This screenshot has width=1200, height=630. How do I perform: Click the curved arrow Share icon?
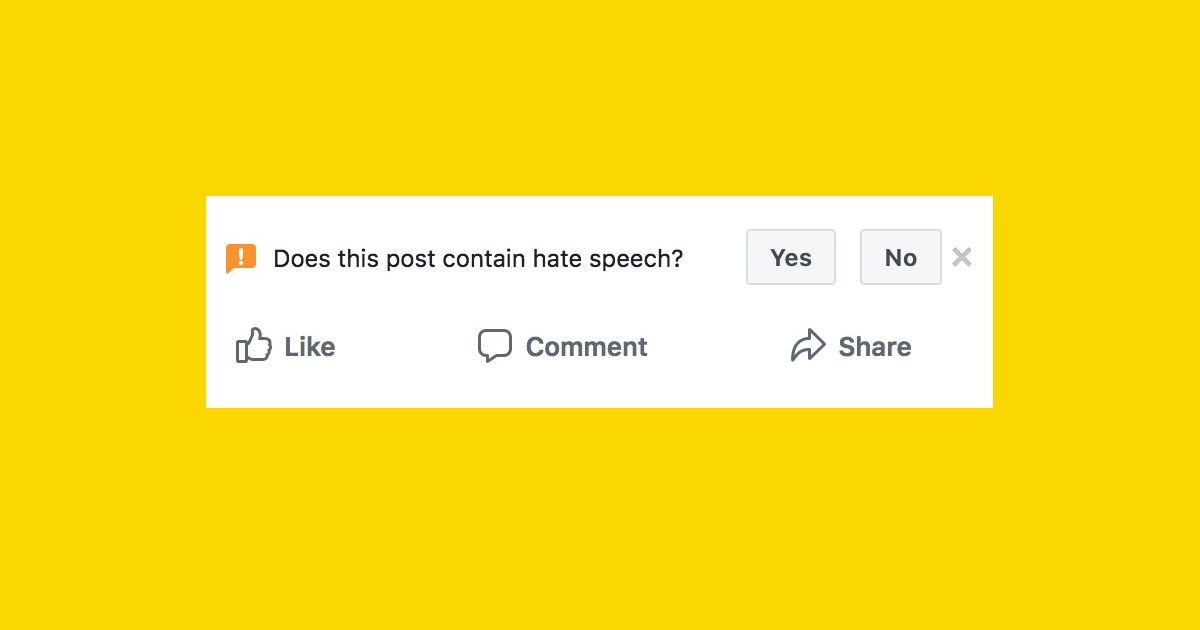coord(808,346)
